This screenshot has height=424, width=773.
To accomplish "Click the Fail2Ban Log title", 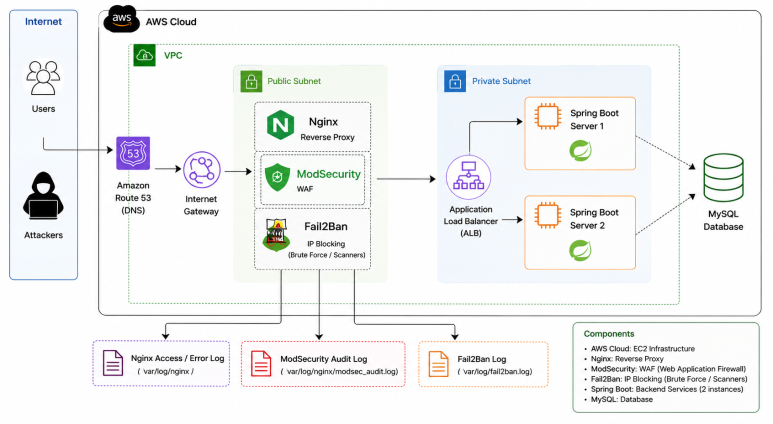I will click(x=482, y=359).
